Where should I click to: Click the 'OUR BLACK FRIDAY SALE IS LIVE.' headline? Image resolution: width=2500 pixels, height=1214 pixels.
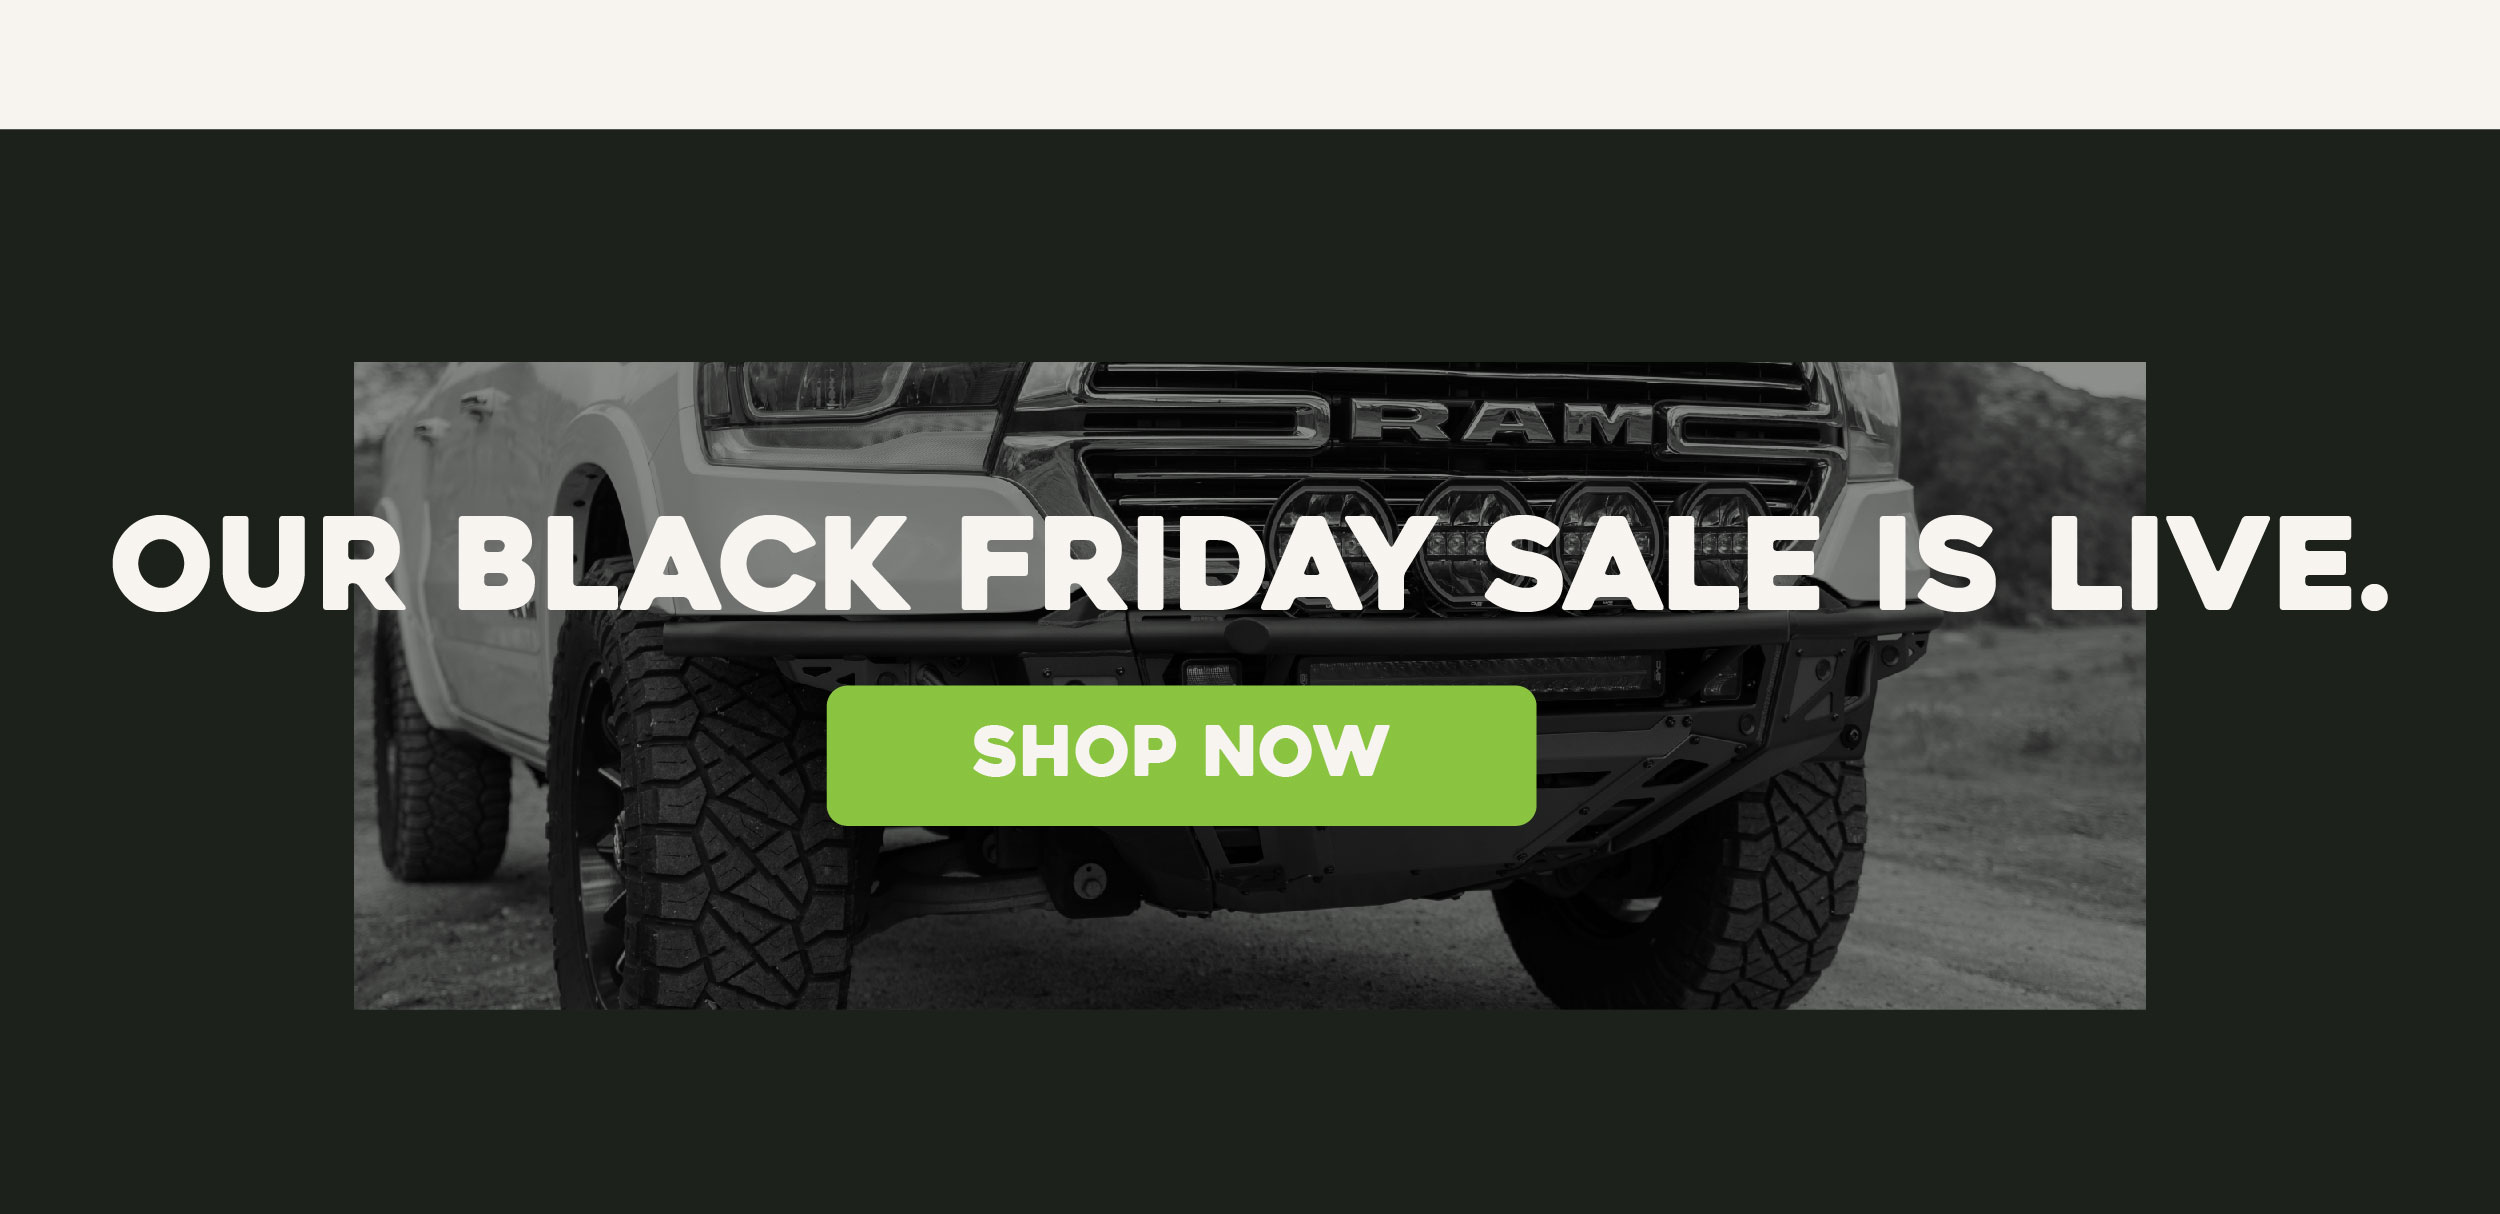coord(1250,563)
